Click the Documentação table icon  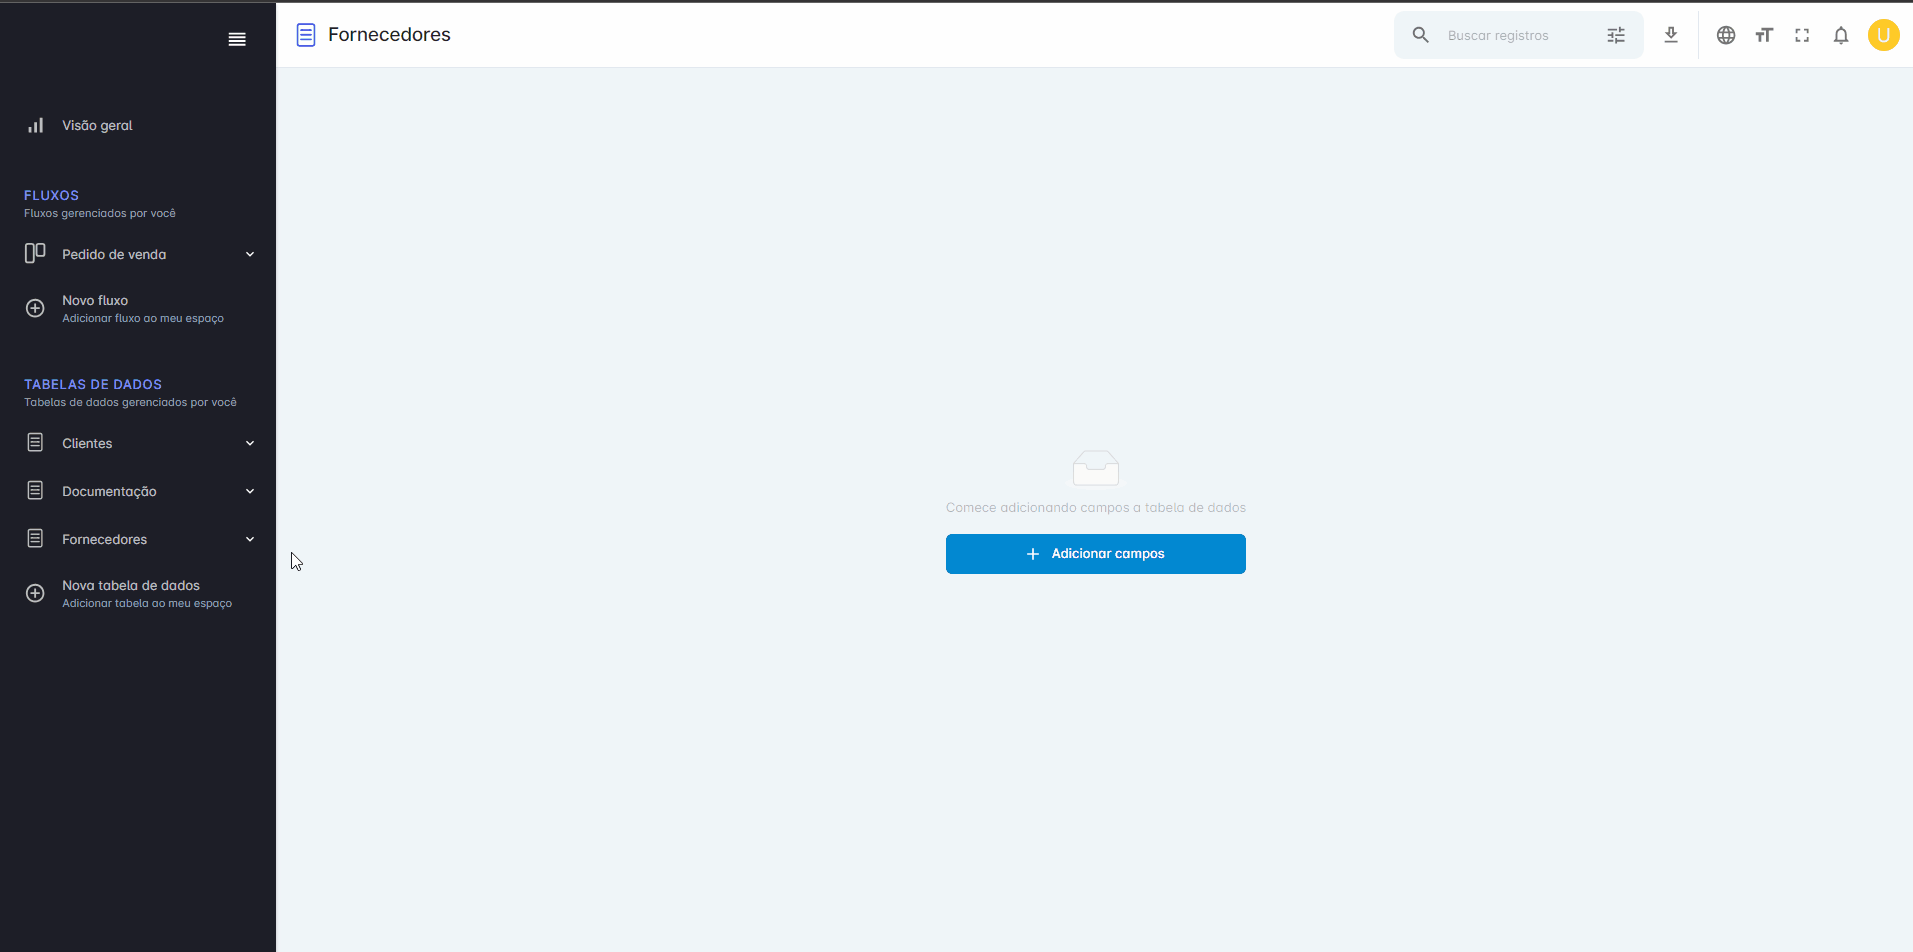tap(35, 490)
